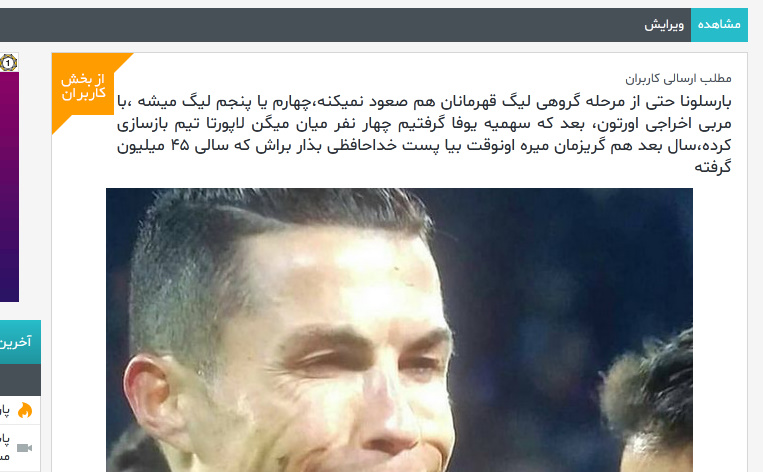Open the purple gradient sidebar banner
Screen dimensions: 763x472
pos(9,187)
